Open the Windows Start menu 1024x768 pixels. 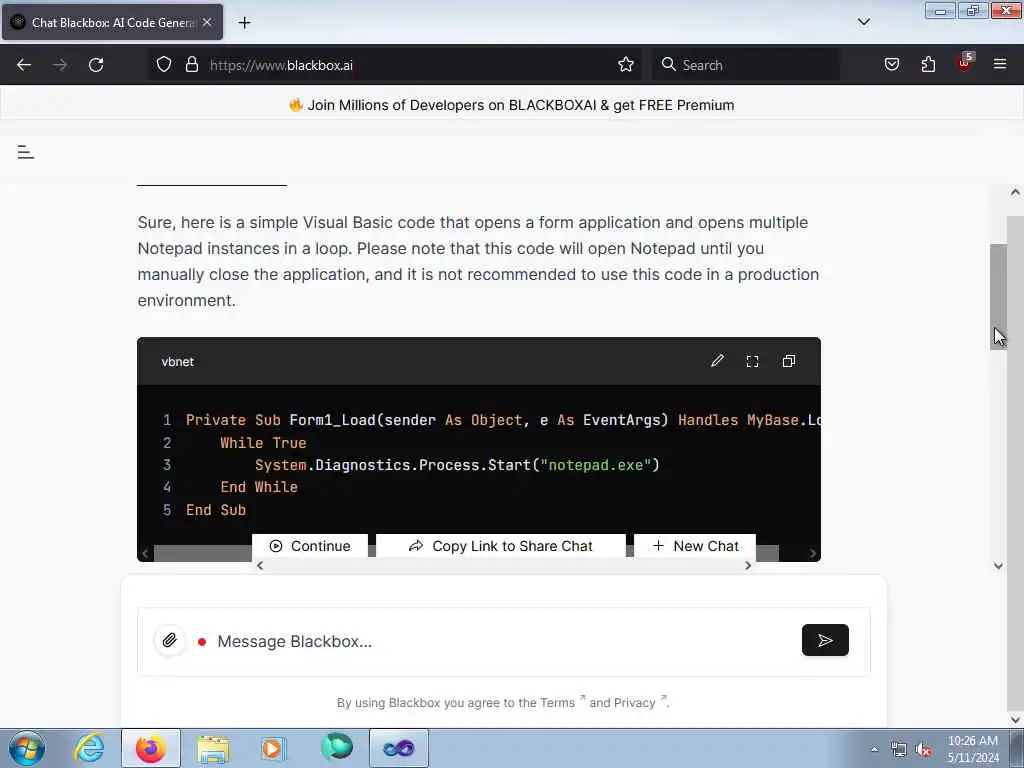(27, 748)
